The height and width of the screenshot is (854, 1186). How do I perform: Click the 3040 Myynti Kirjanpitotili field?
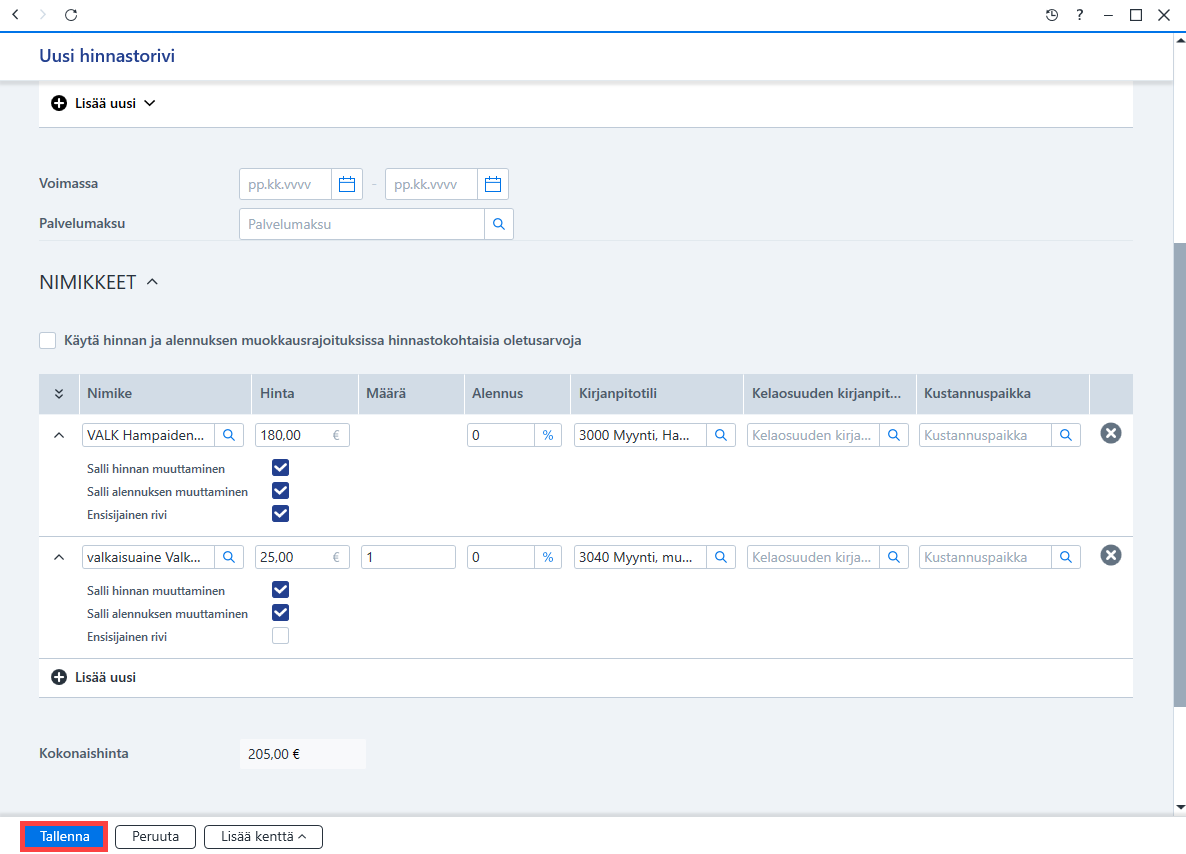coord(640,557)
